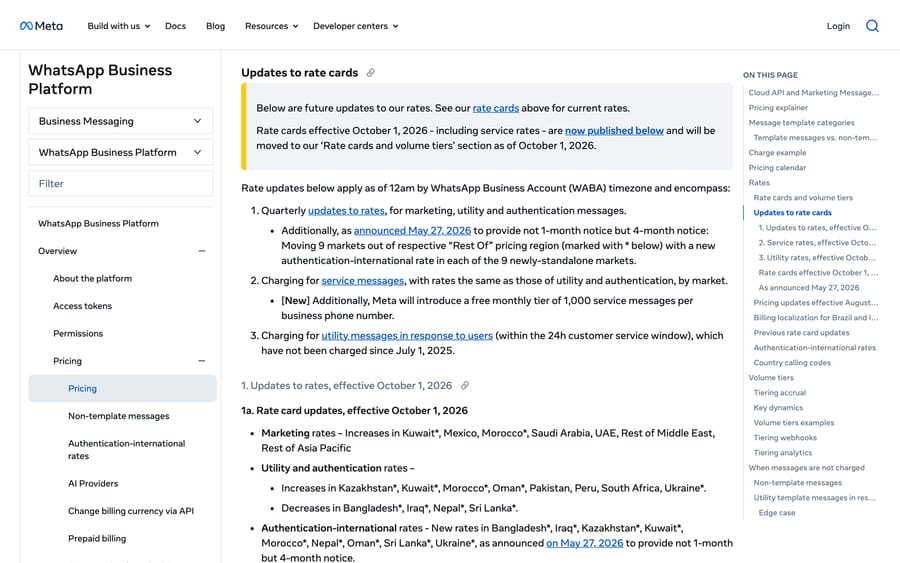Jump to Edge case entry
Viewport: 900px width, 563px height.
777,512
